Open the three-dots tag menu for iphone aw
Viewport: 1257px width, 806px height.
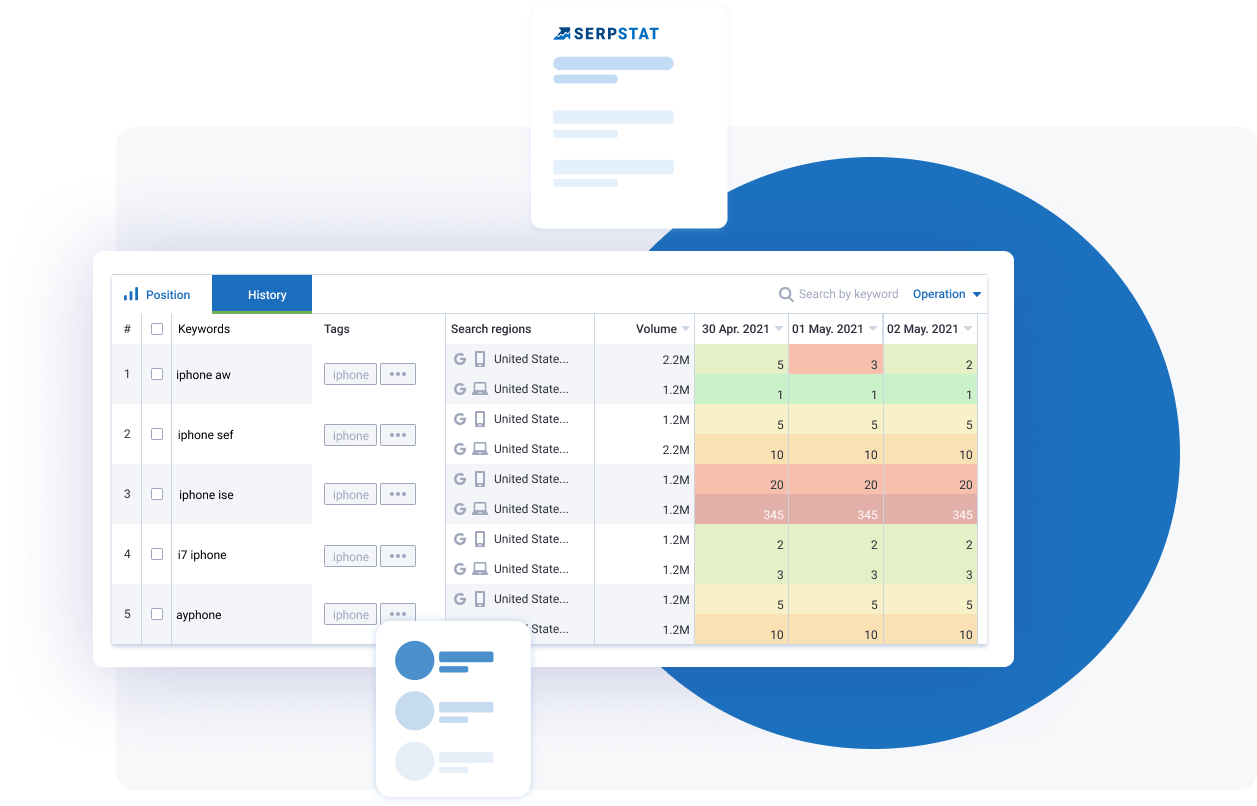(398, 374)
